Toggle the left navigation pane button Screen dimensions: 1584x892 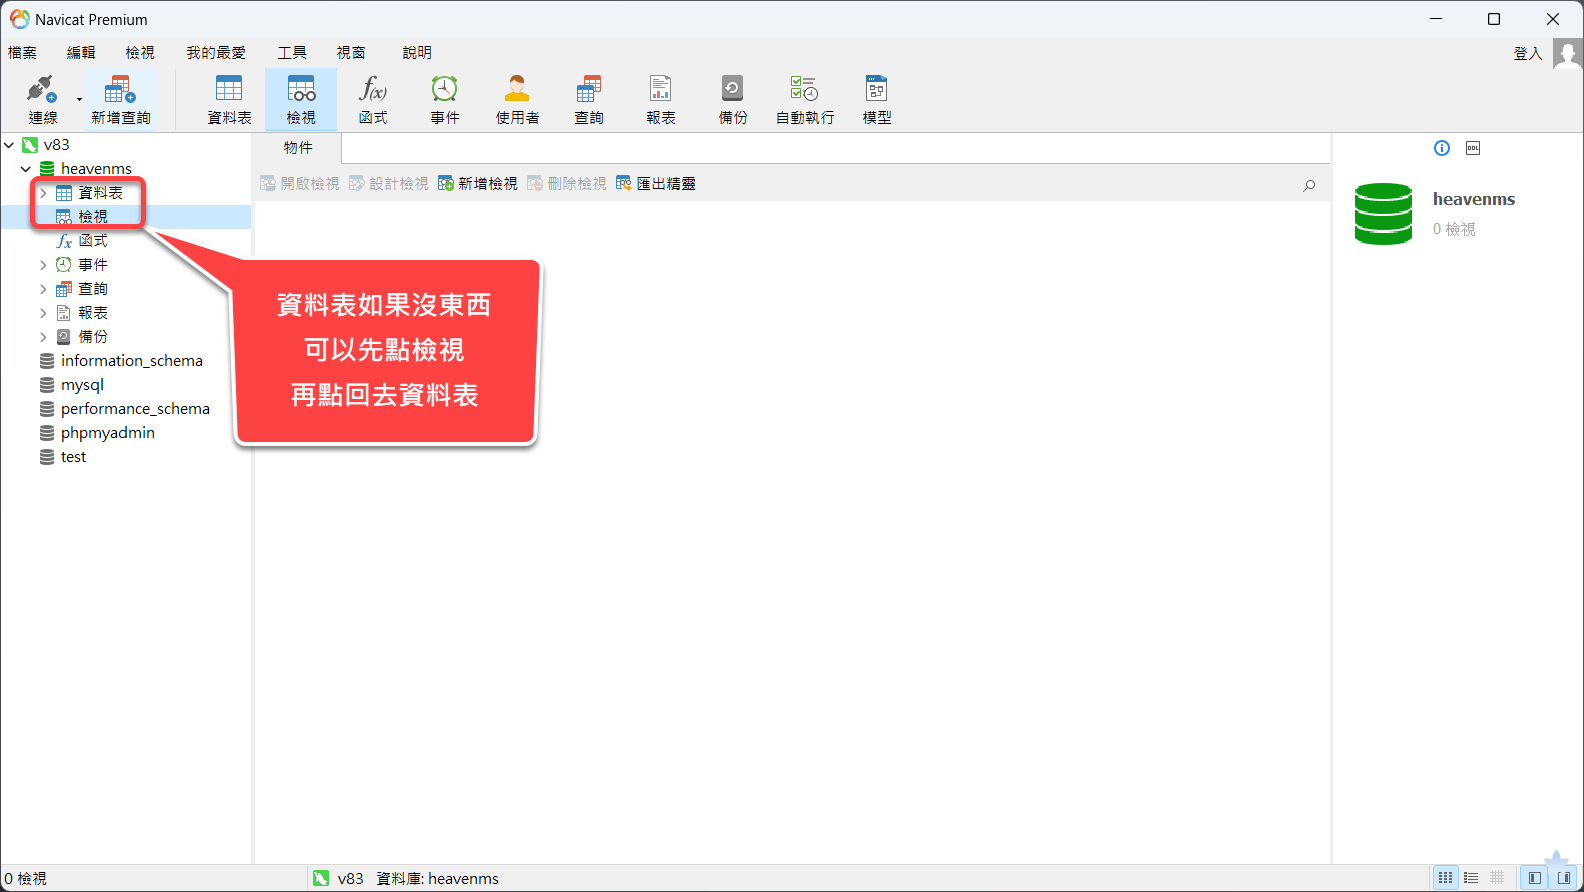pos(1534,878)
